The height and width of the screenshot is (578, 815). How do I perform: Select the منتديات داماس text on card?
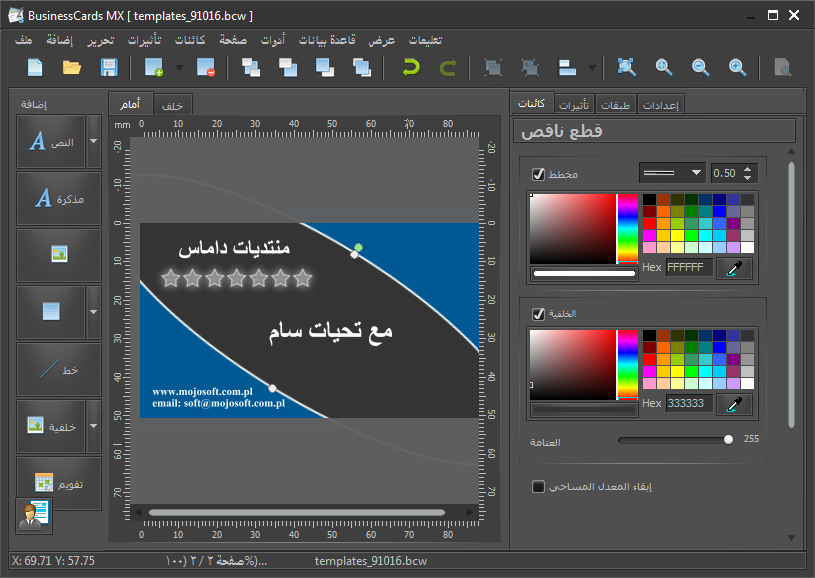[234, 246]
